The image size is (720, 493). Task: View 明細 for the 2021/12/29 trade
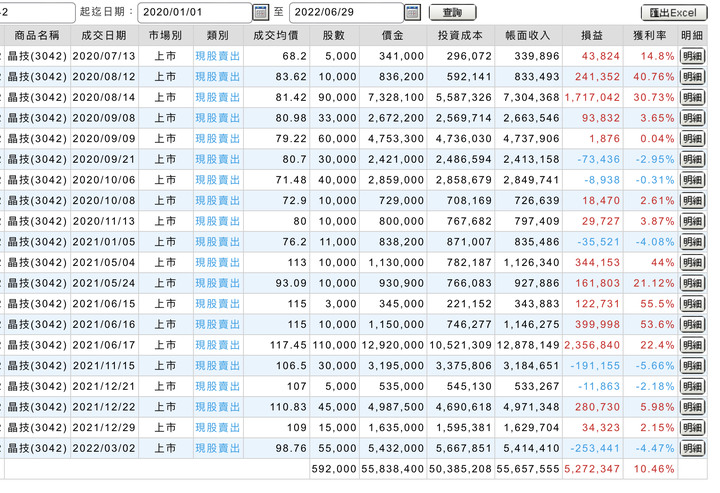692,428
